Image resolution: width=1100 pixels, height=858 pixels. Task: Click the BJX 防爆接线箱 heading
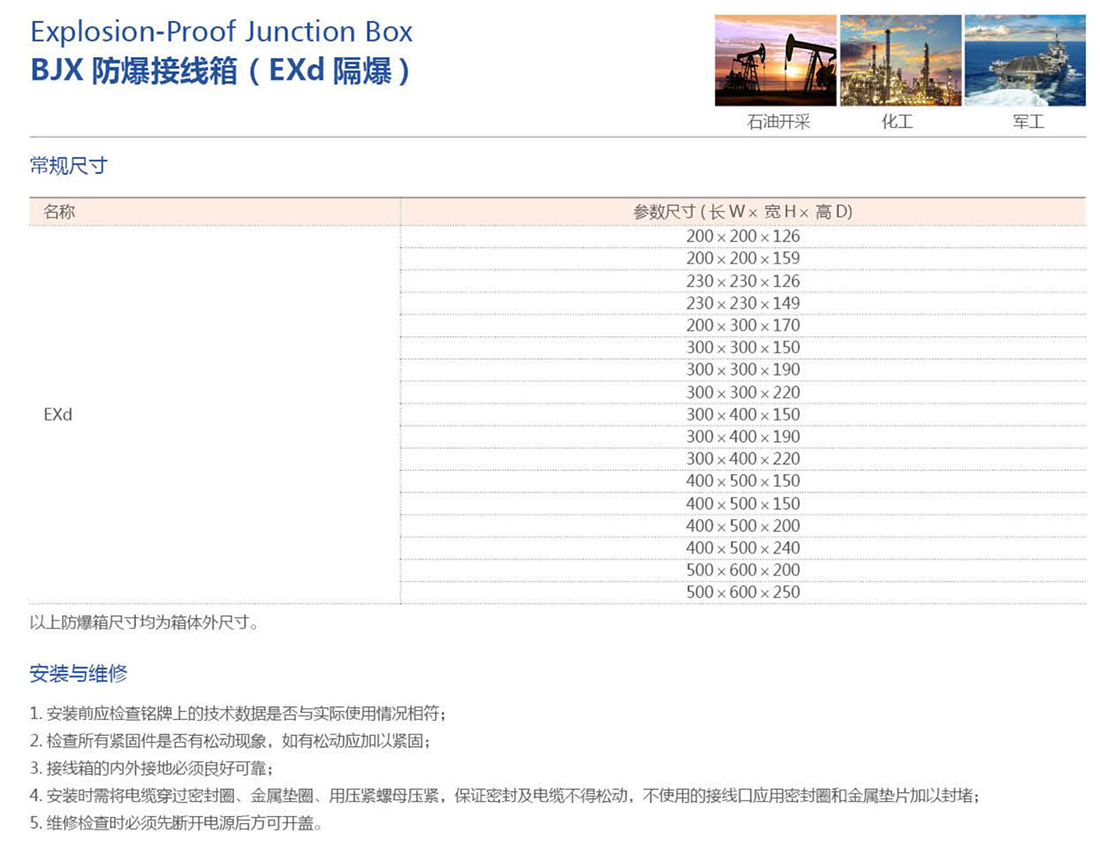[220, 72]
